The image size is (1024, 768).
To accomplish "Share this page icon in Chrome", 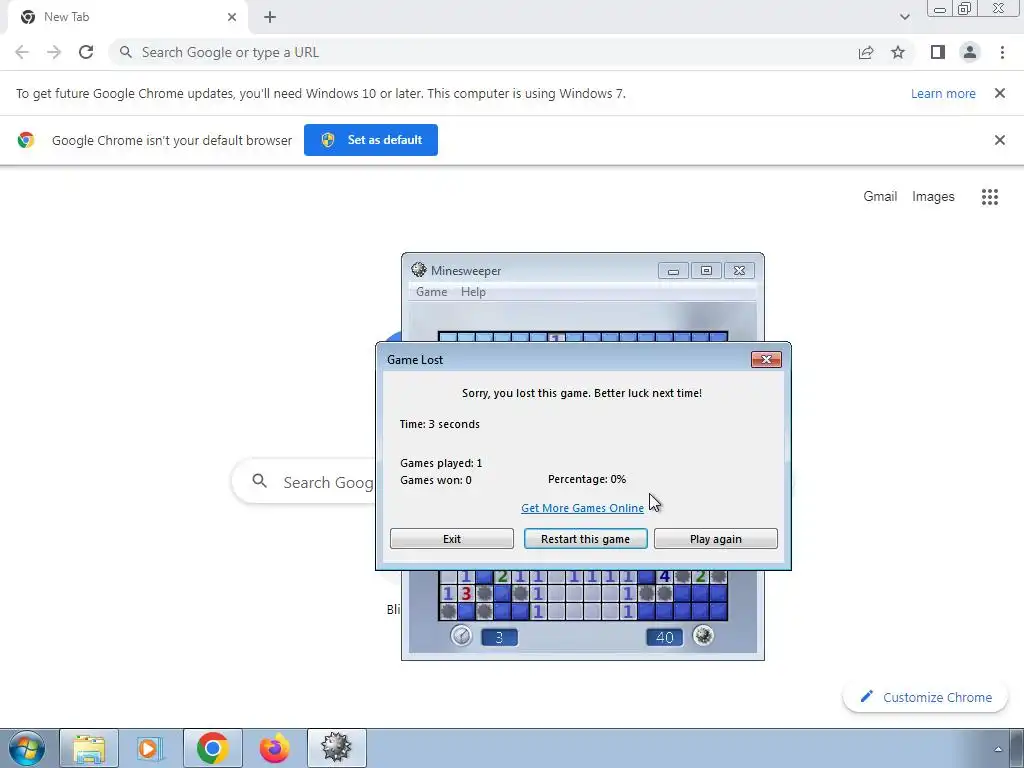I will coord(866,52).
